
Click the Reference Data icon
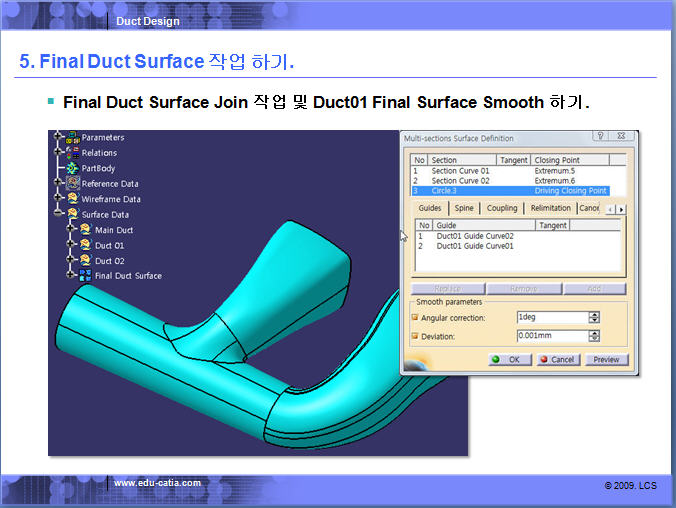72,184
